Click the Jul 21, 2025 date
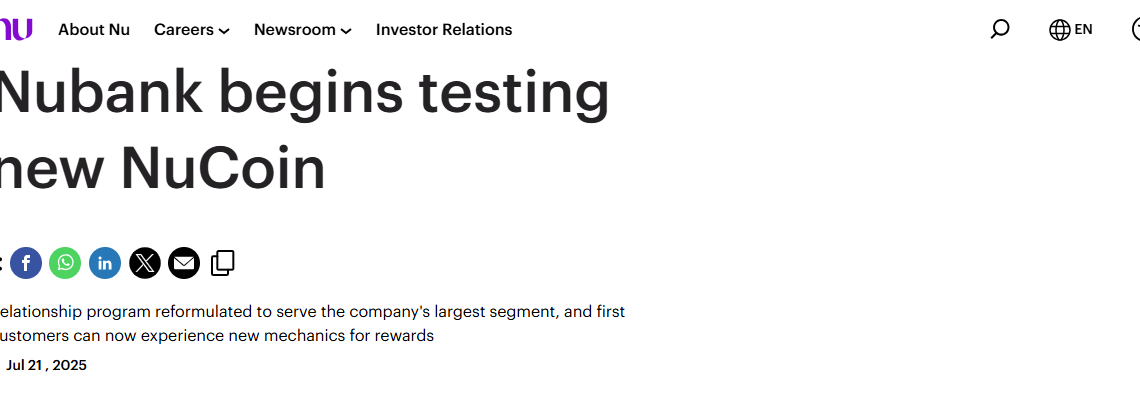 click(46, 365)
